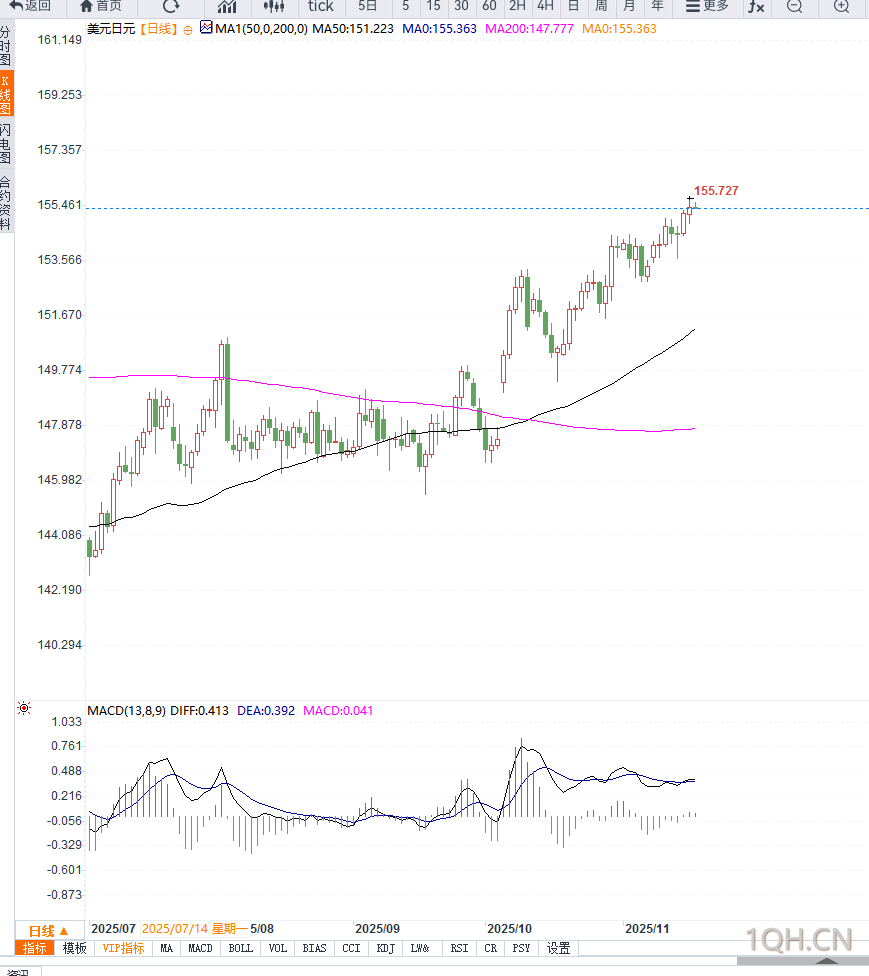Viewport: 869px width, 976px height.
Task: Select the 60-minute timeframe
Action: coord(489,6)
